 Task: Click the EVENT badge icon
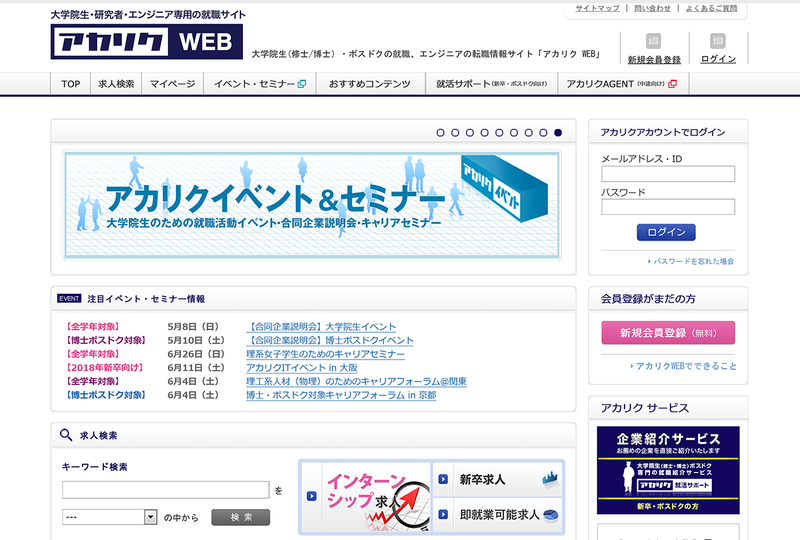tap(69, 299)
